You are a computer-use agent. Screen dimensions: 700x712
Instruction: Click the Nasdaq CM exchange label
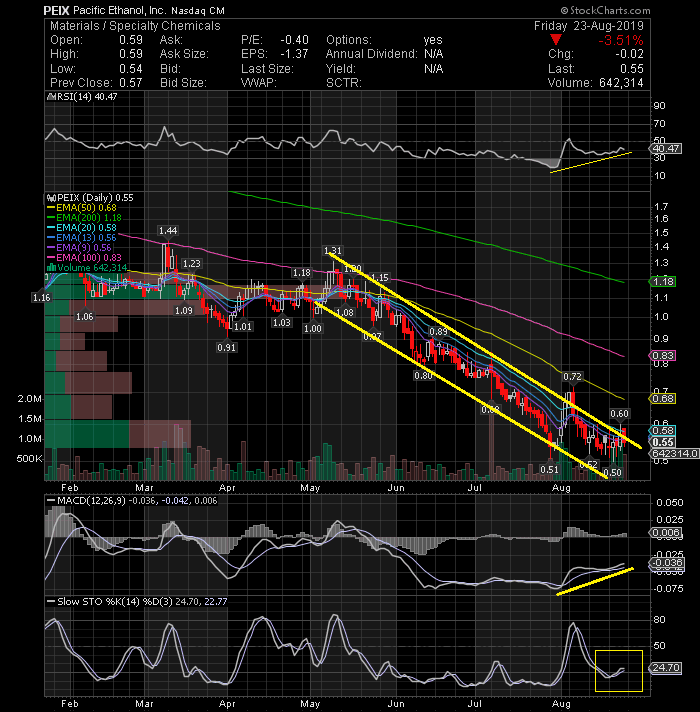click(198, 10)
